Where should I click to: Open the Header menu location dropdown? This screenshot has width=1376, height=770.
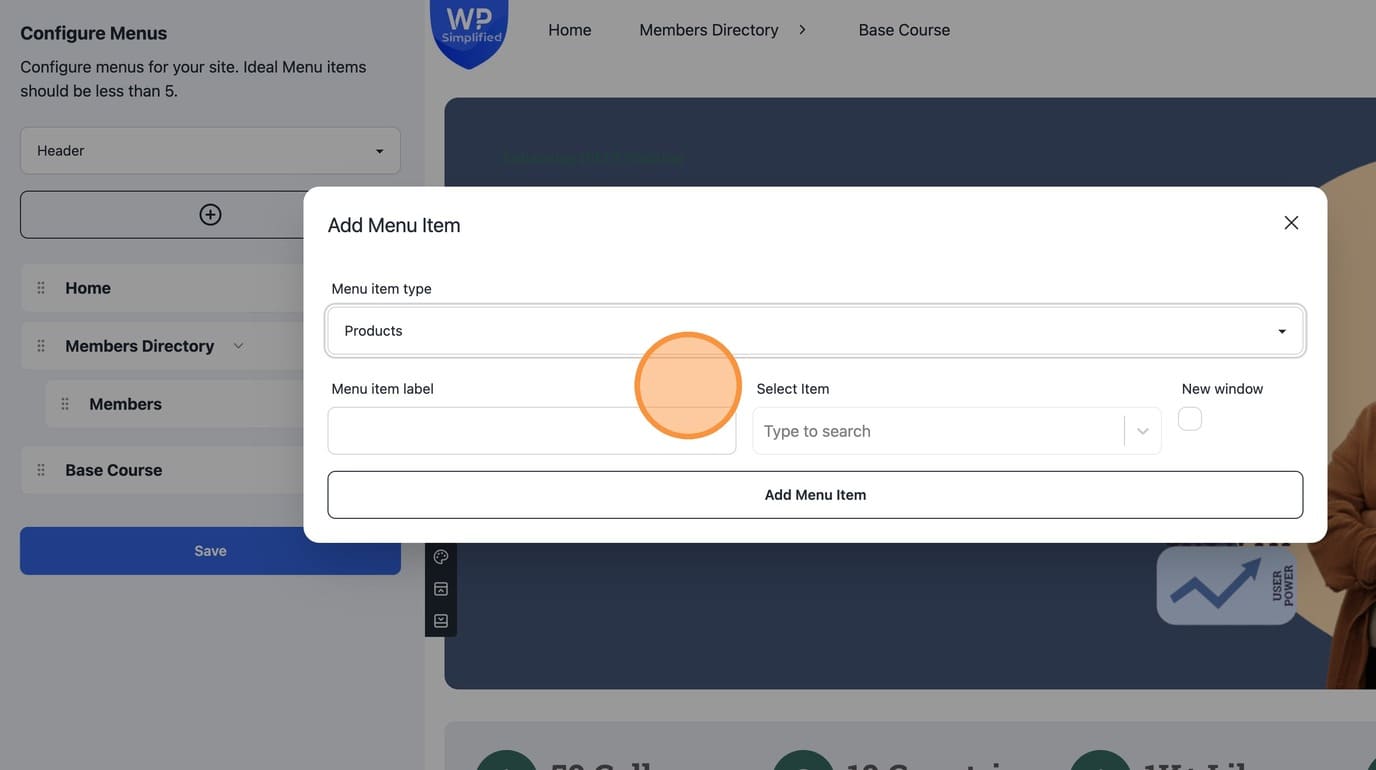[210, 151]
